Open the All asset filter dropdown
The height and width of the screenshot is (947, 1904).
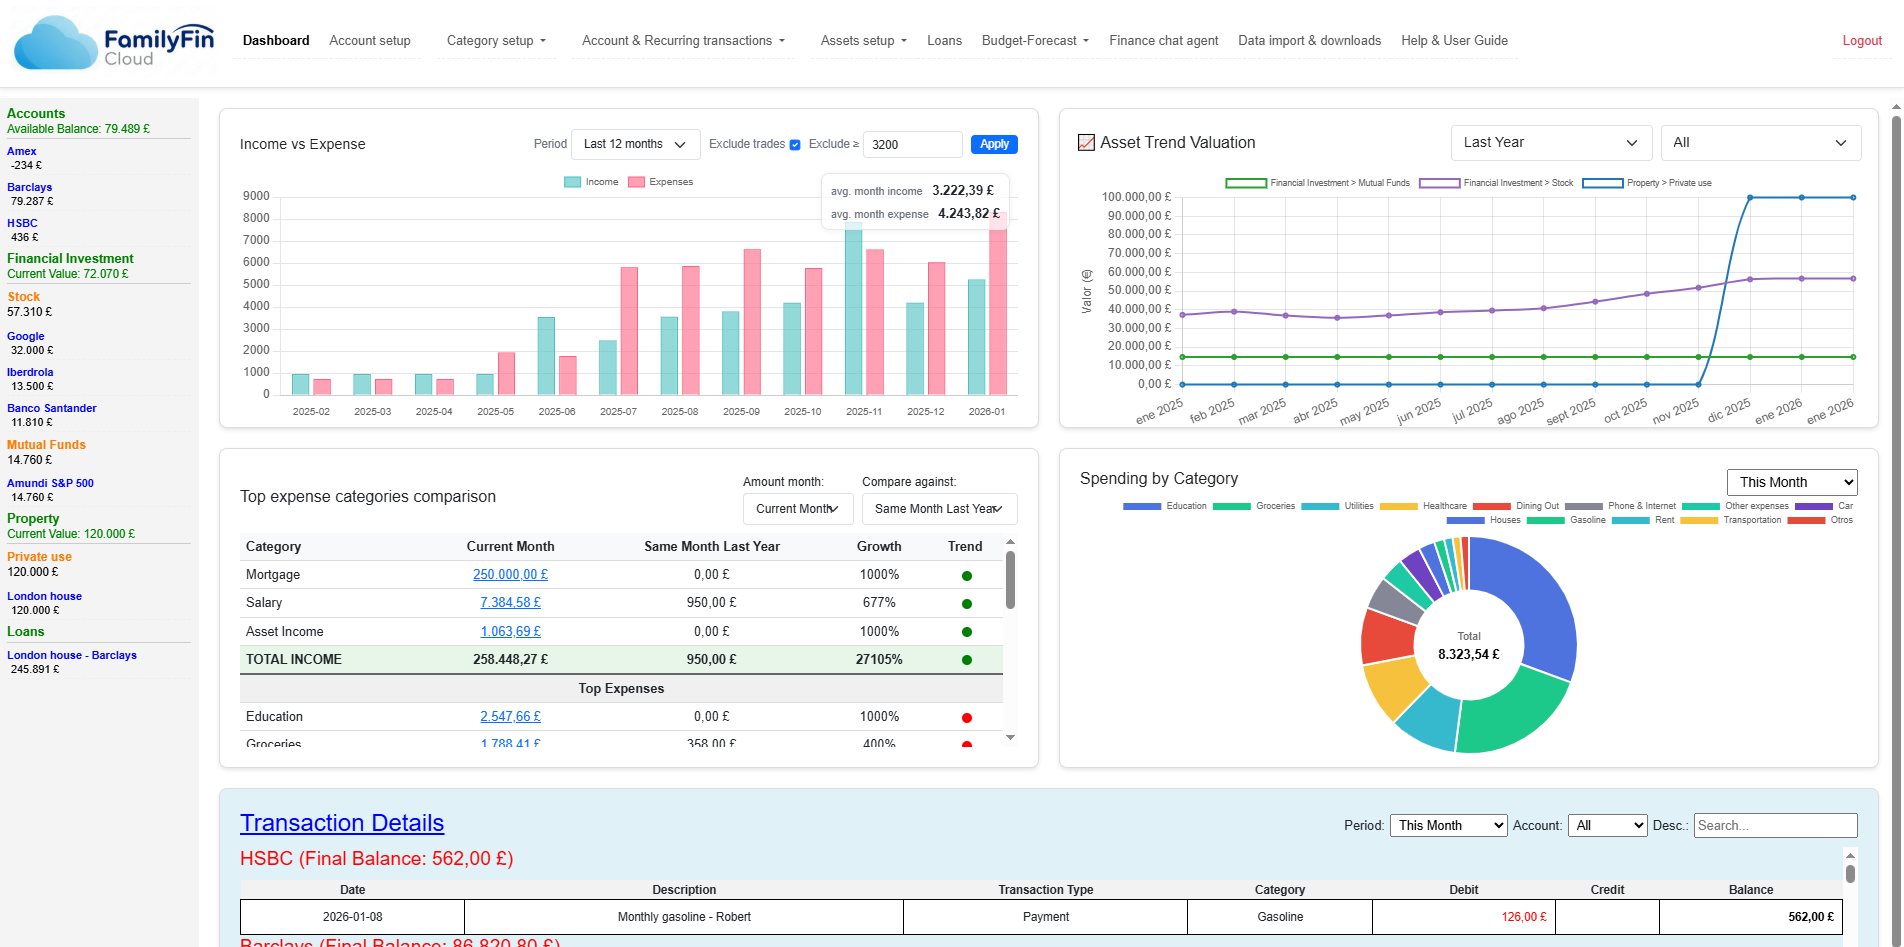tap(1760, 142)
